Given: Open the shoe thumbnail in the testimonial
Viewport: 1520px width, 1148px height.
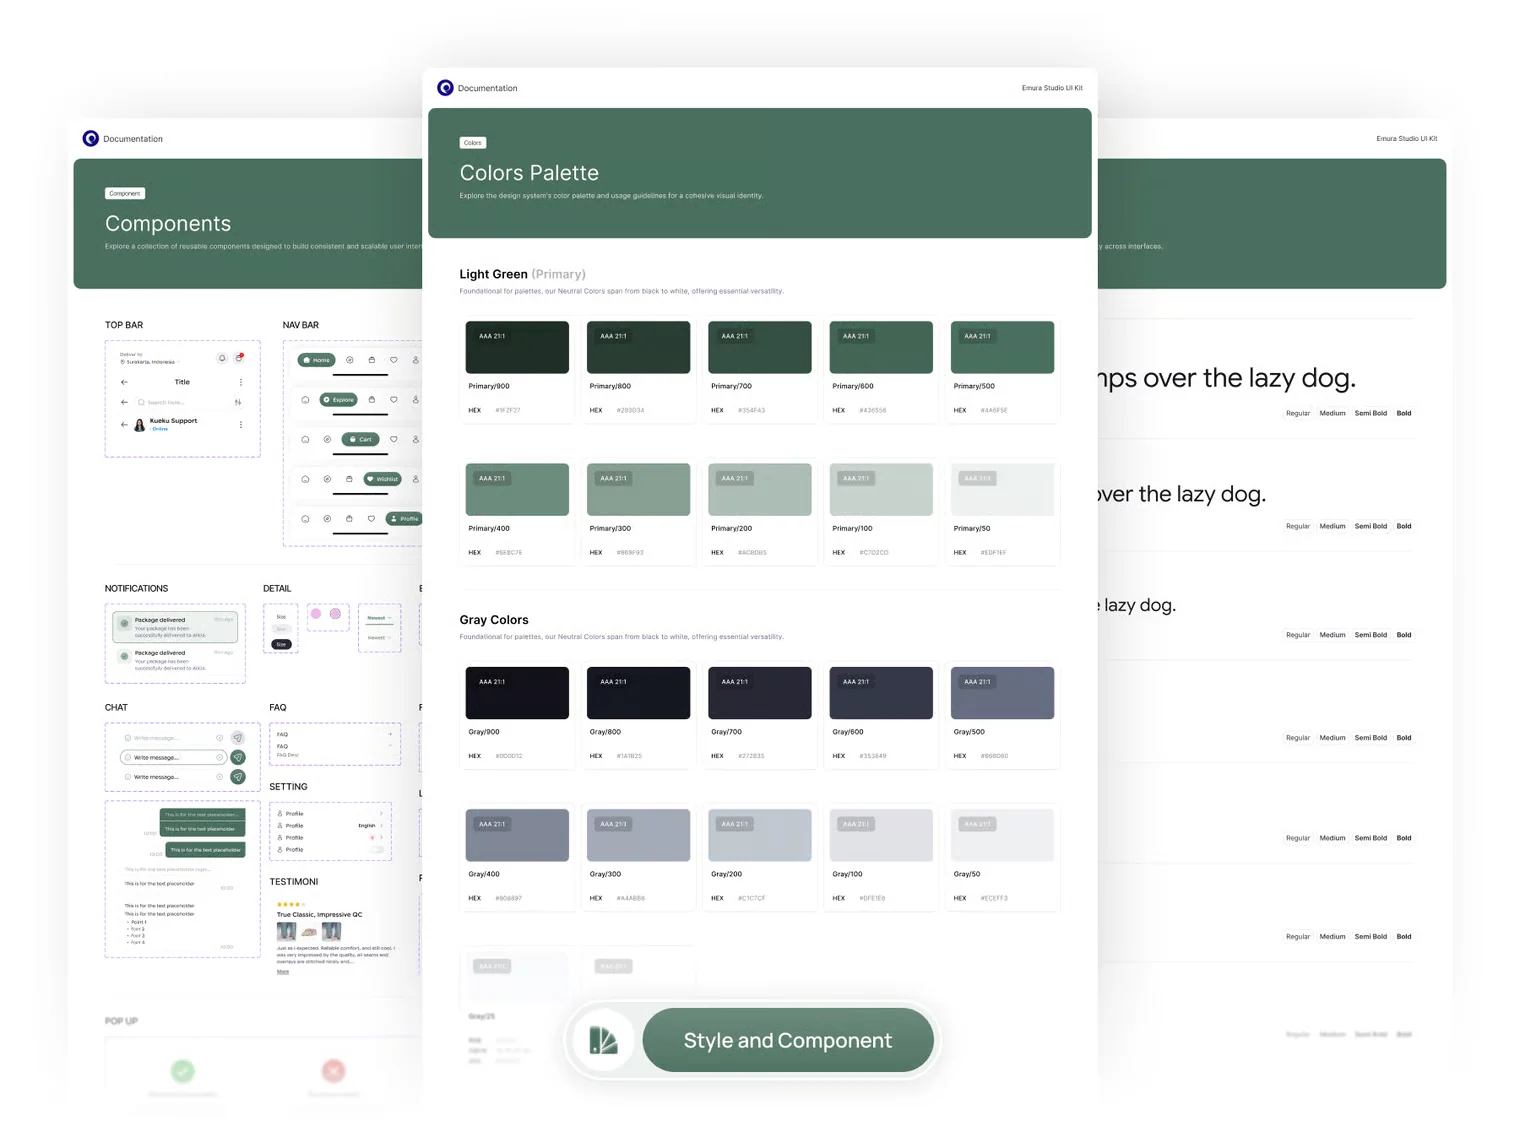Looking at the screenshot, I should (x=309, y=932).
